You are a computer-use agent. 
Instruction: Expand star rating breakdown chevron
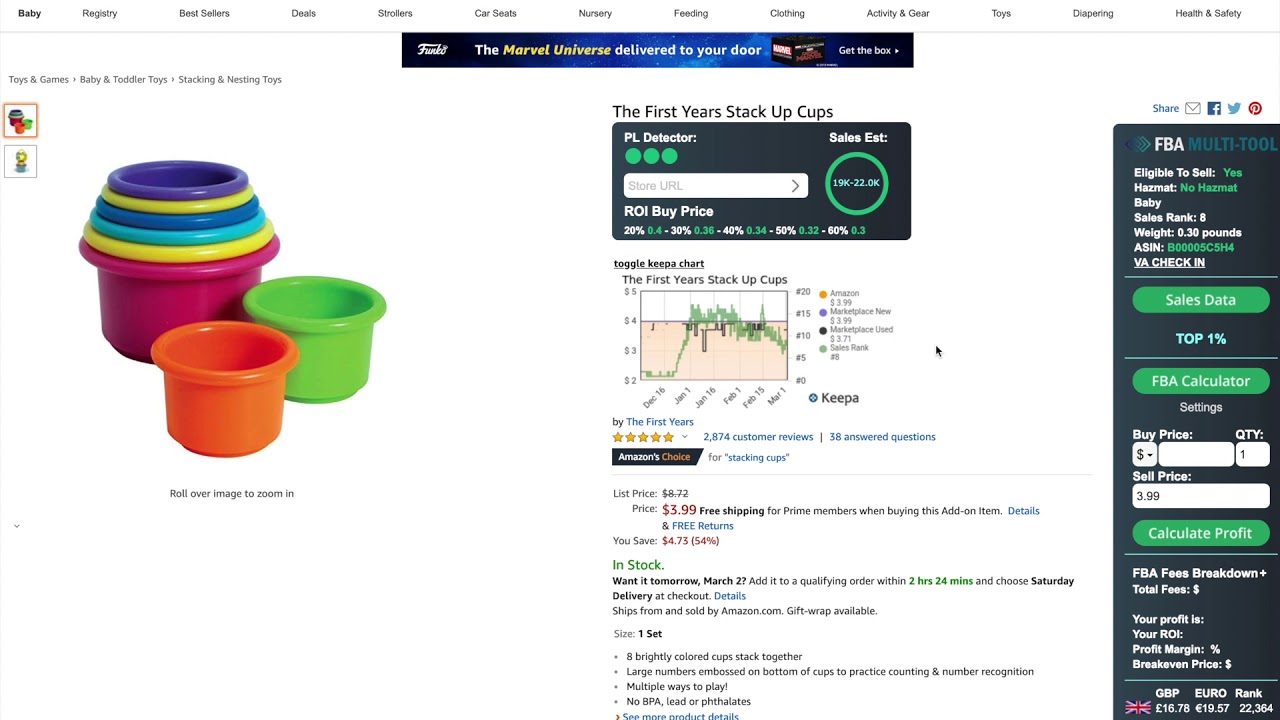685,437
